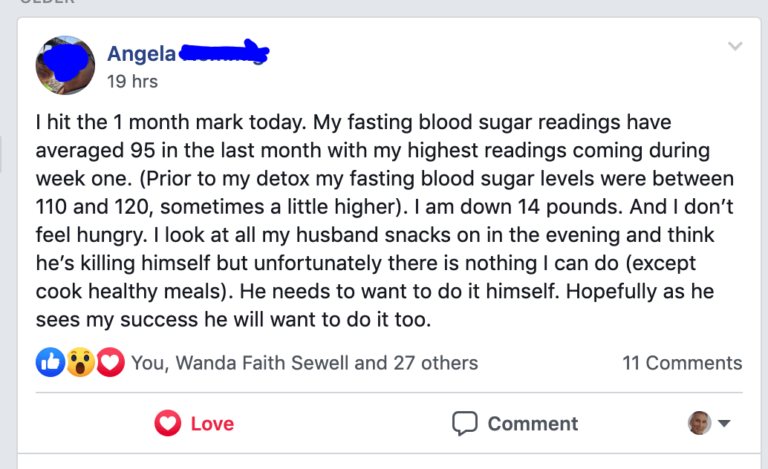
Task: Expand the post options chevron
Action: (735, 46)
